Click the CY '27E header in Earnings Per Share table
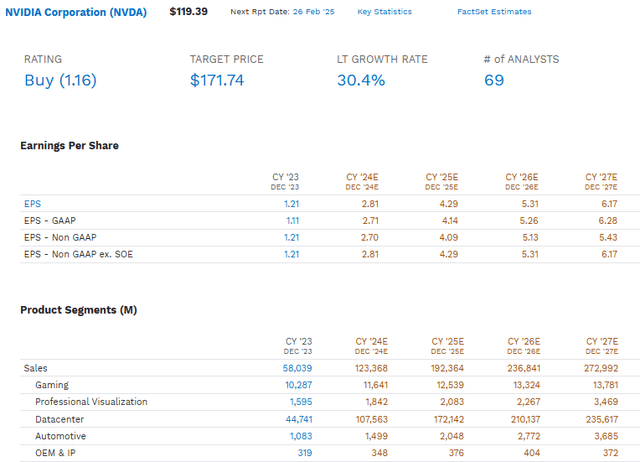Viewport: 640px width, 462px height. click(x=601, y=181)
